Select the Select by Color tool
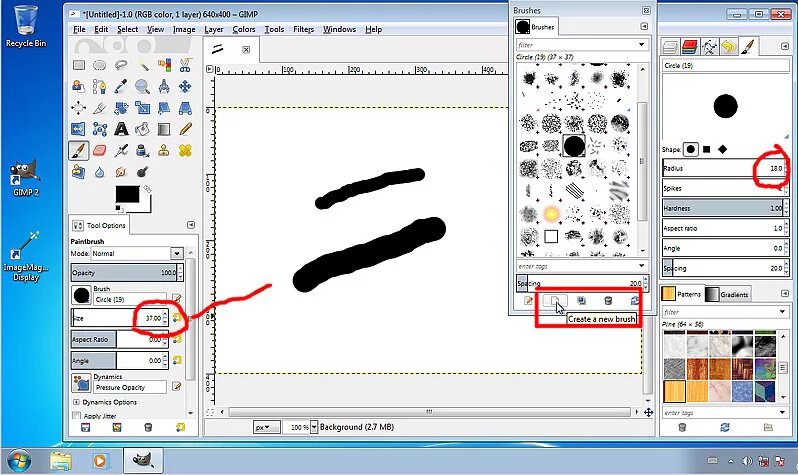798x475 pixels. coord(164,65)
